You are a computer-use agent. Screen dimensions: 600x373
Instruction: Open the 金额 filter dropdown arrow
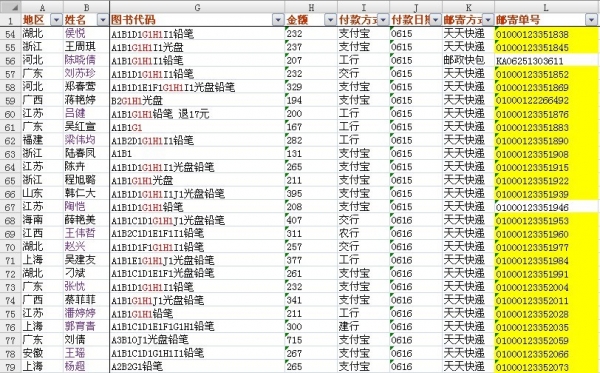click(331, 20)
